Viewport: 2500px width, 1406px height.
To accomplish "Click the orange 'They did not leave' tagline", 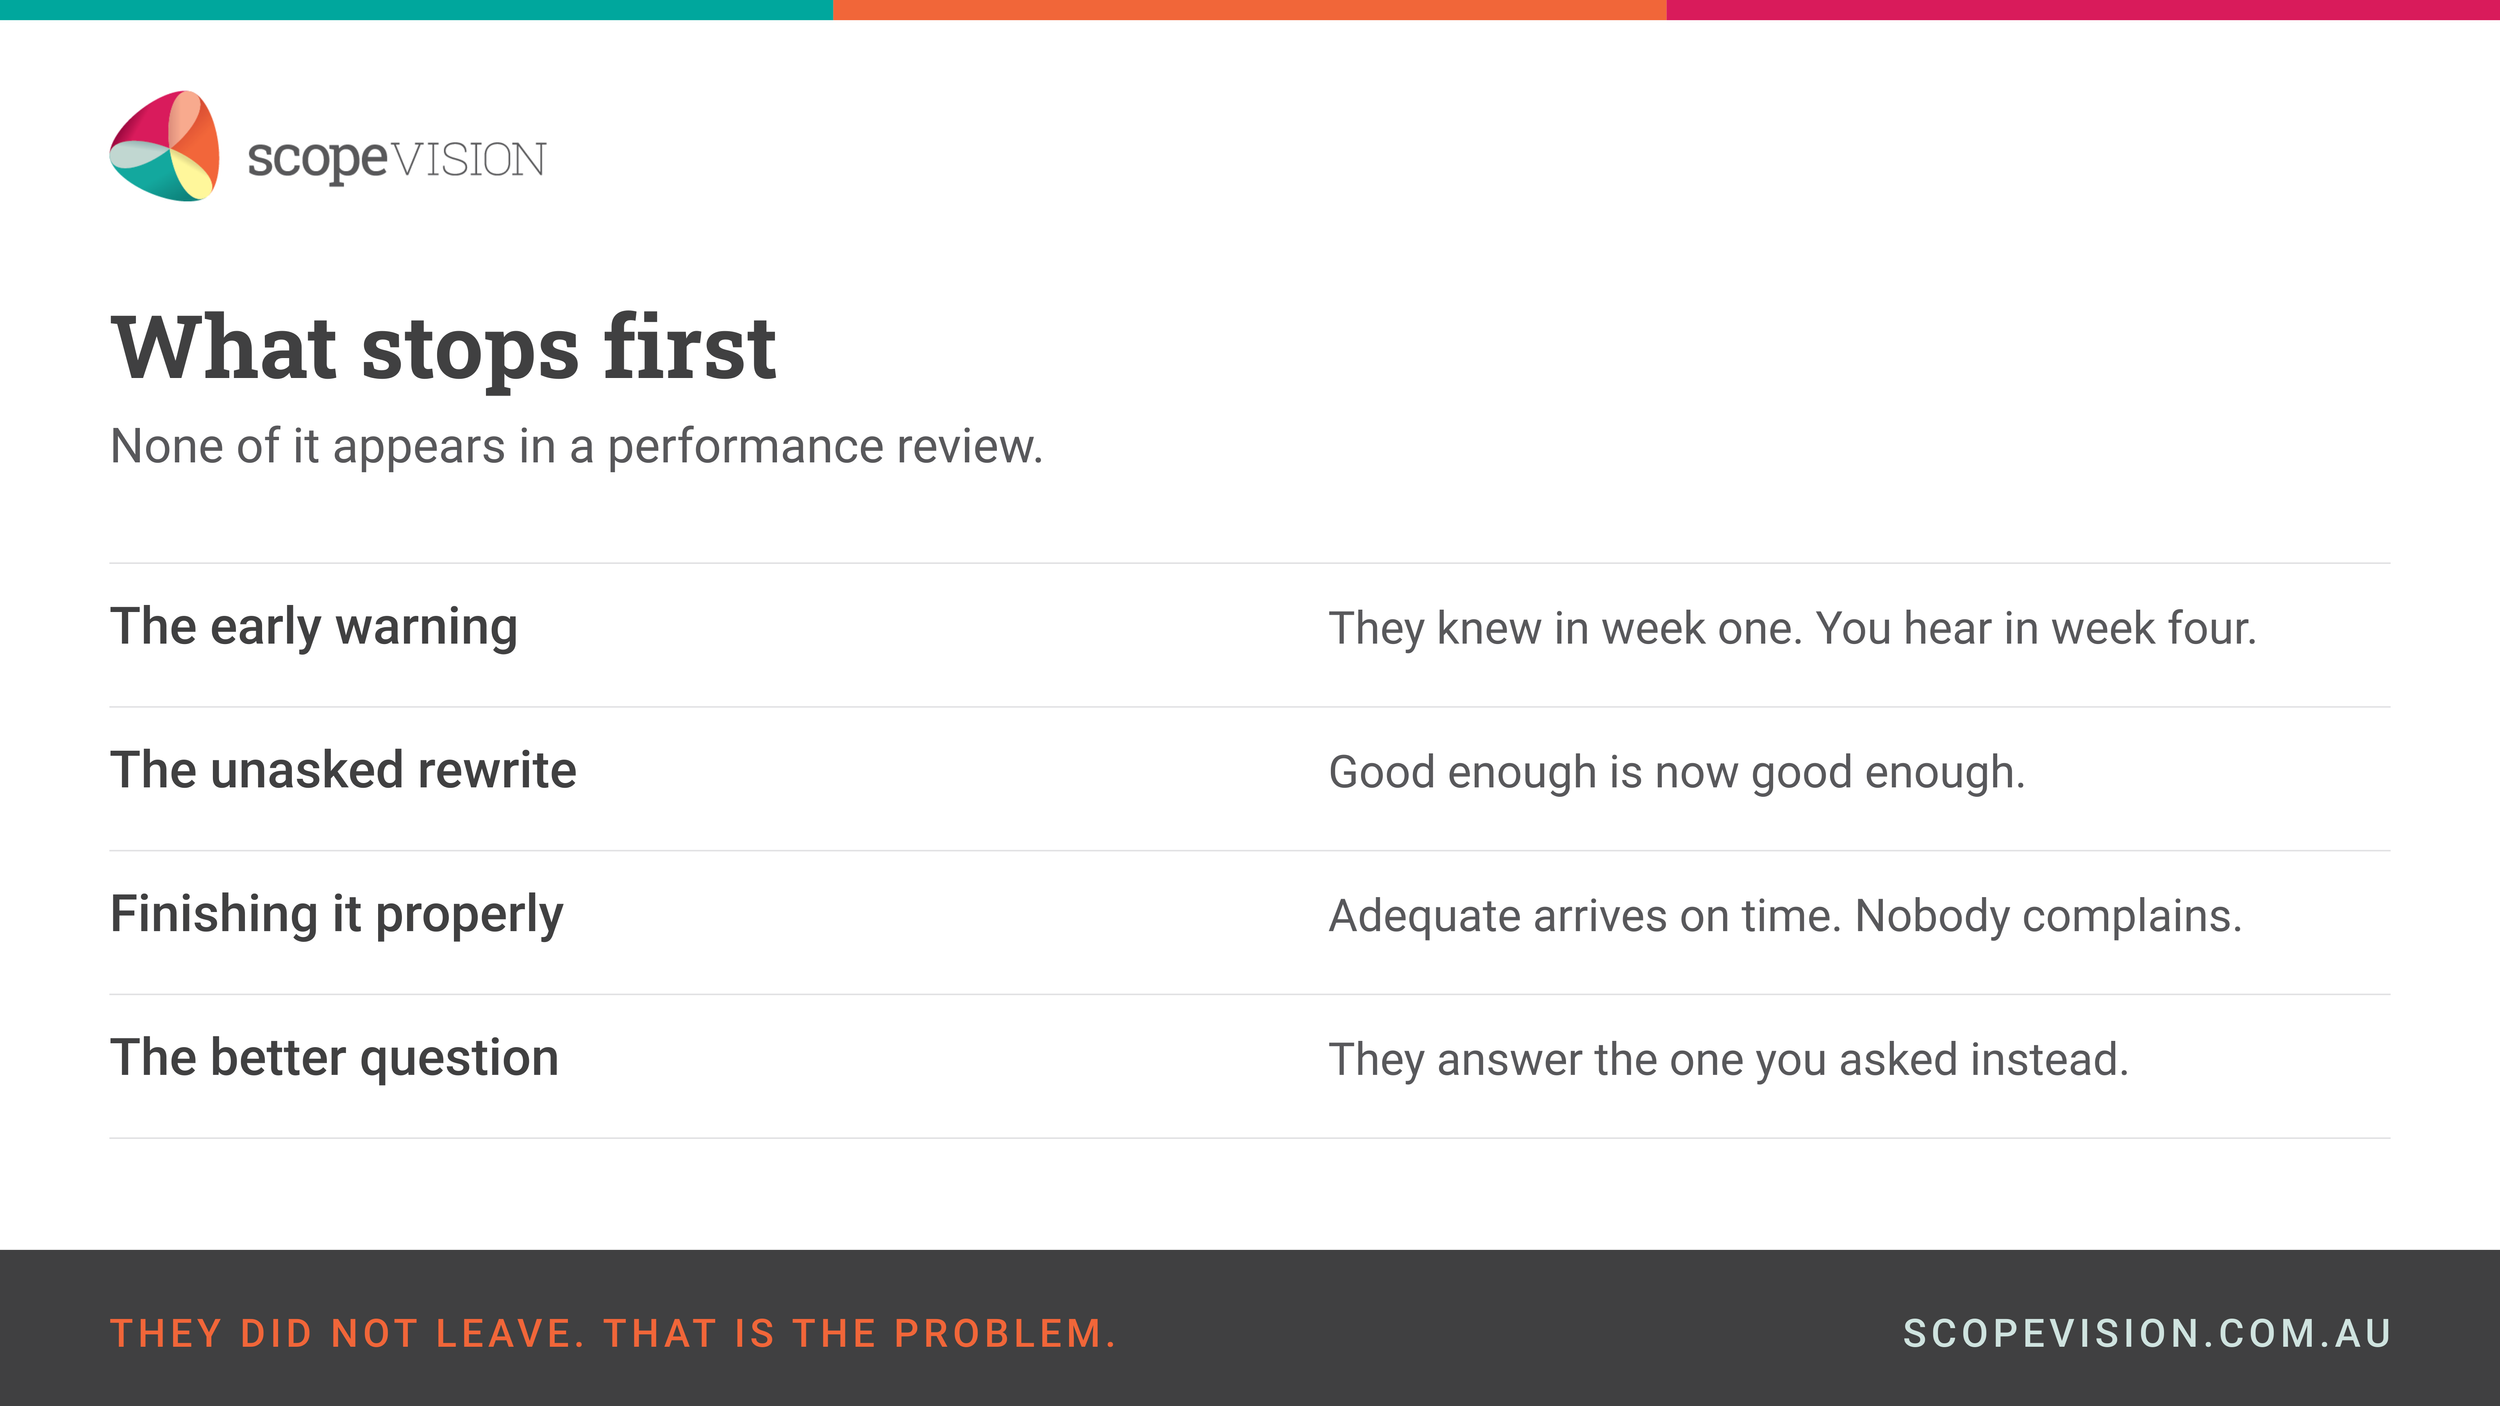I will [x=613, y=1333].
